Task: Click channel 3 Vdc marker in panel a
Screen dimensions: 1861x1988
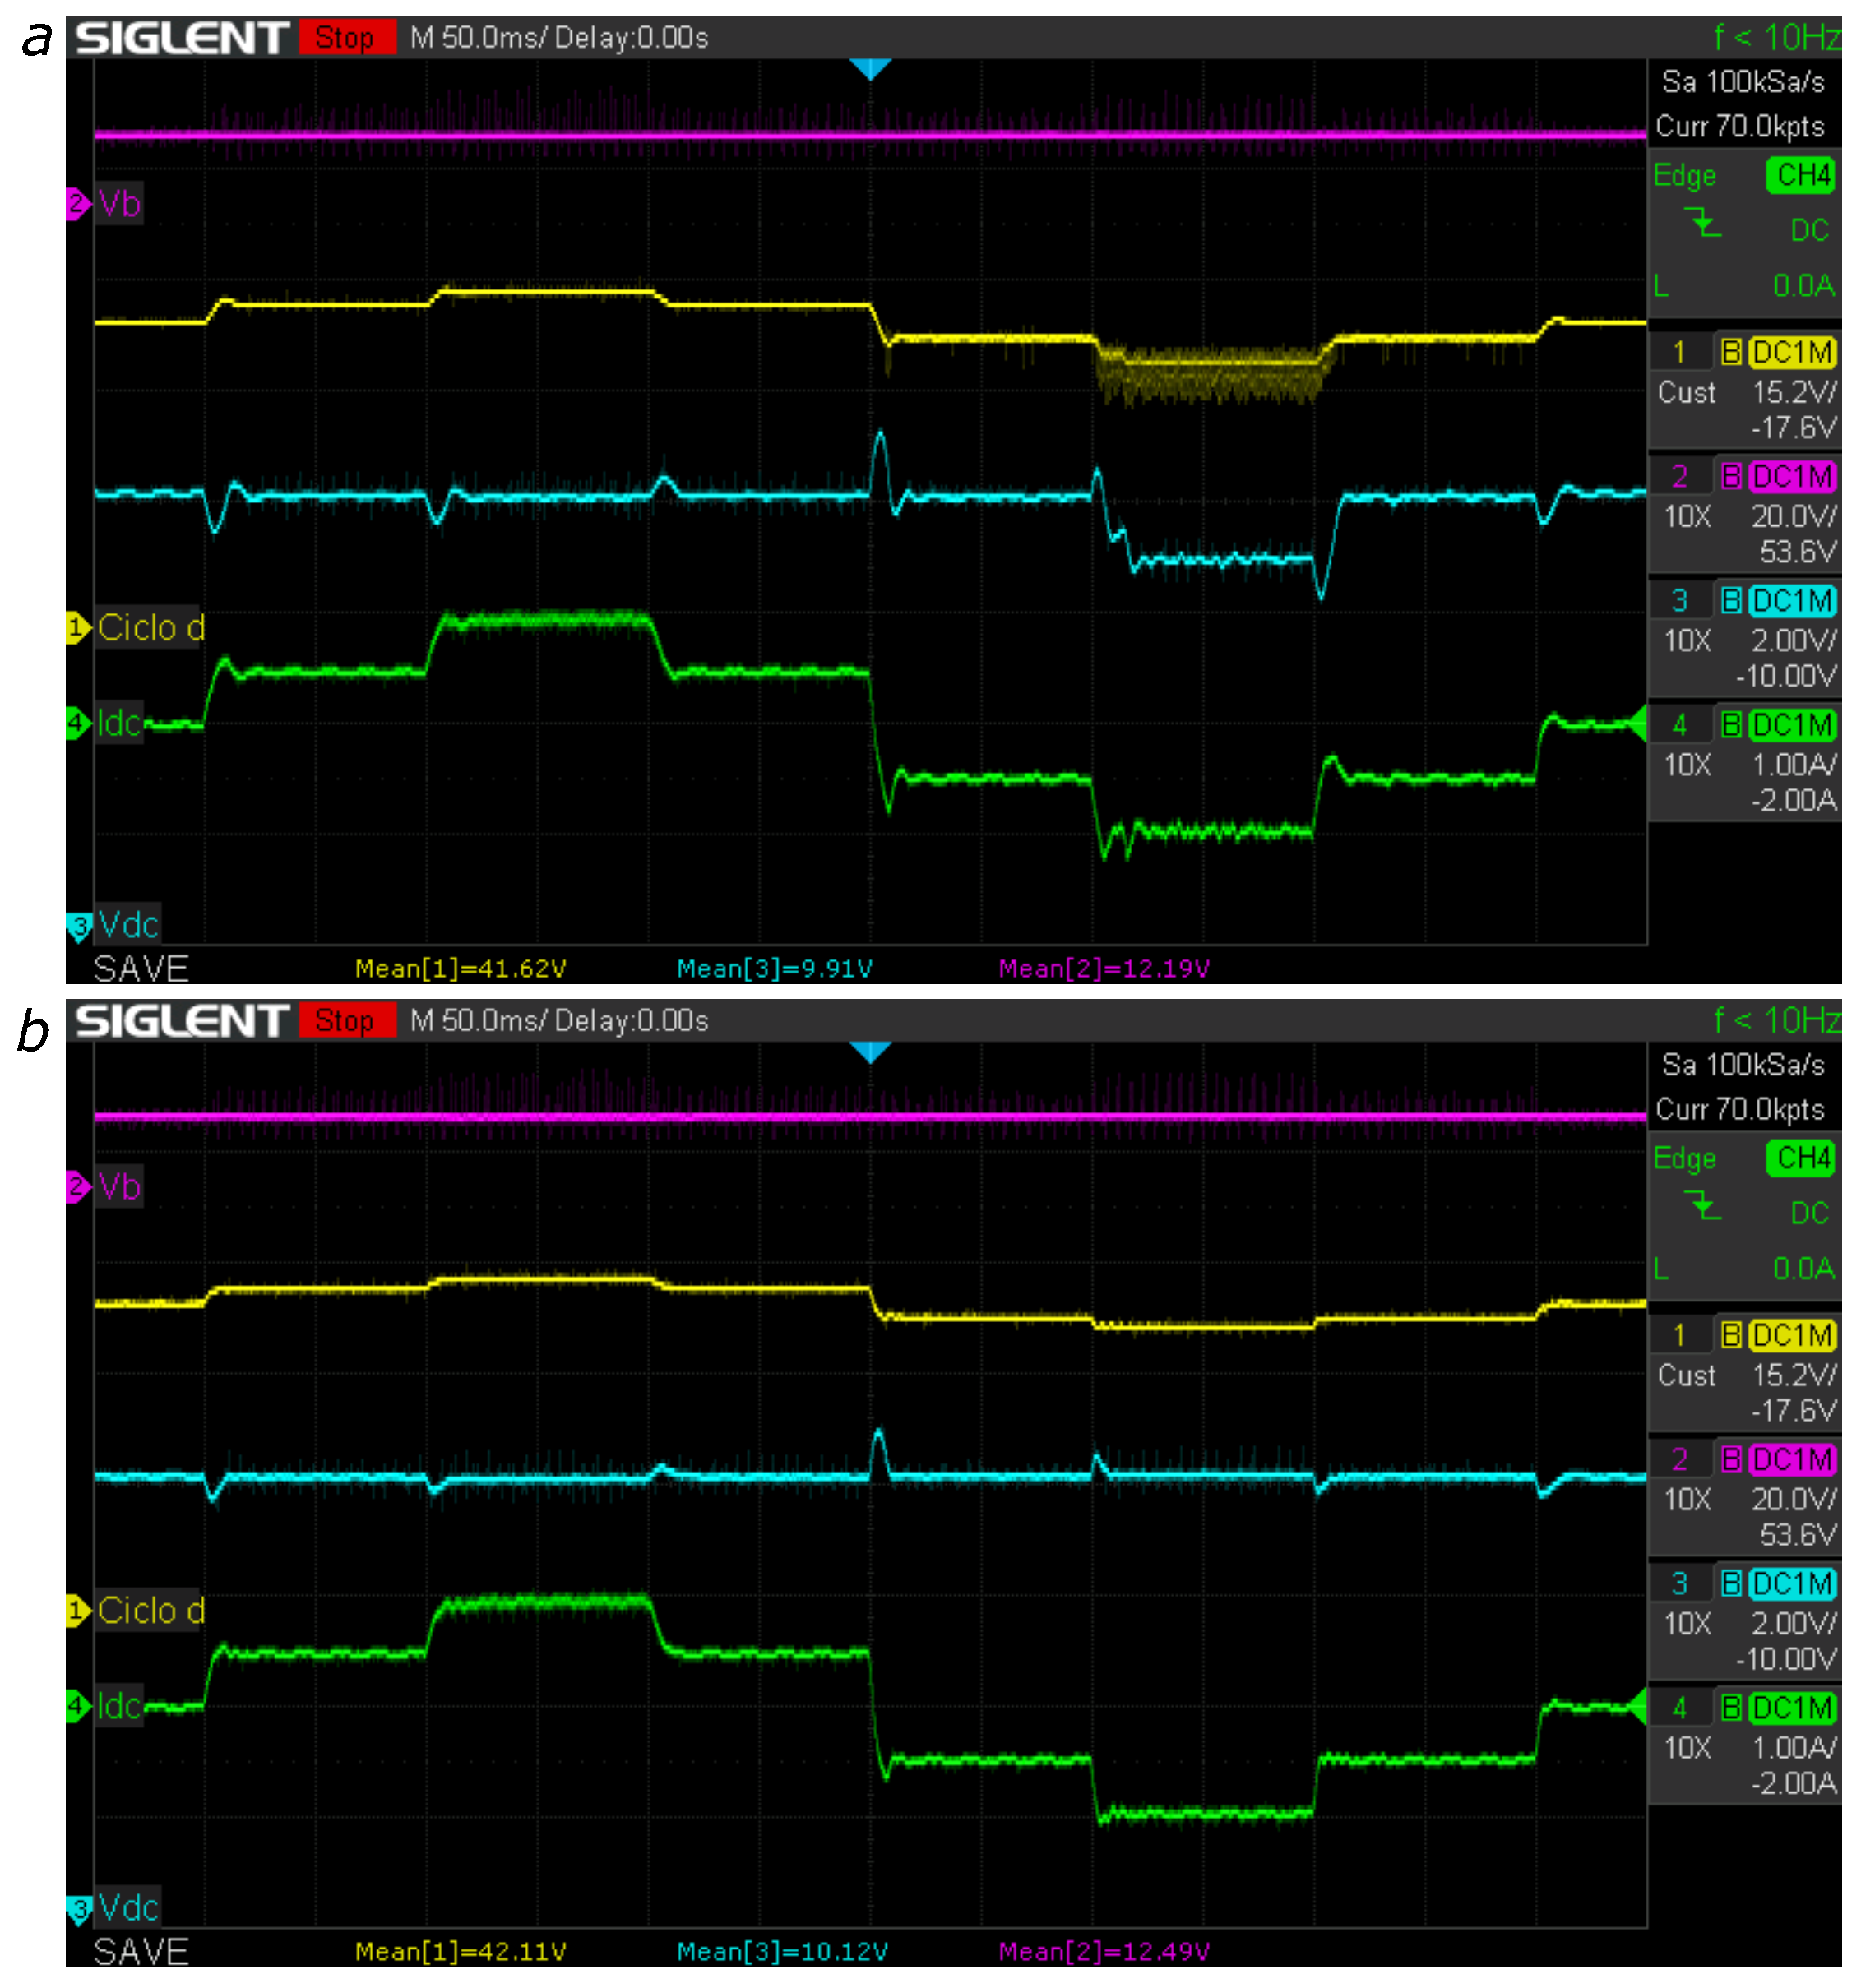Action: point(79,926)
